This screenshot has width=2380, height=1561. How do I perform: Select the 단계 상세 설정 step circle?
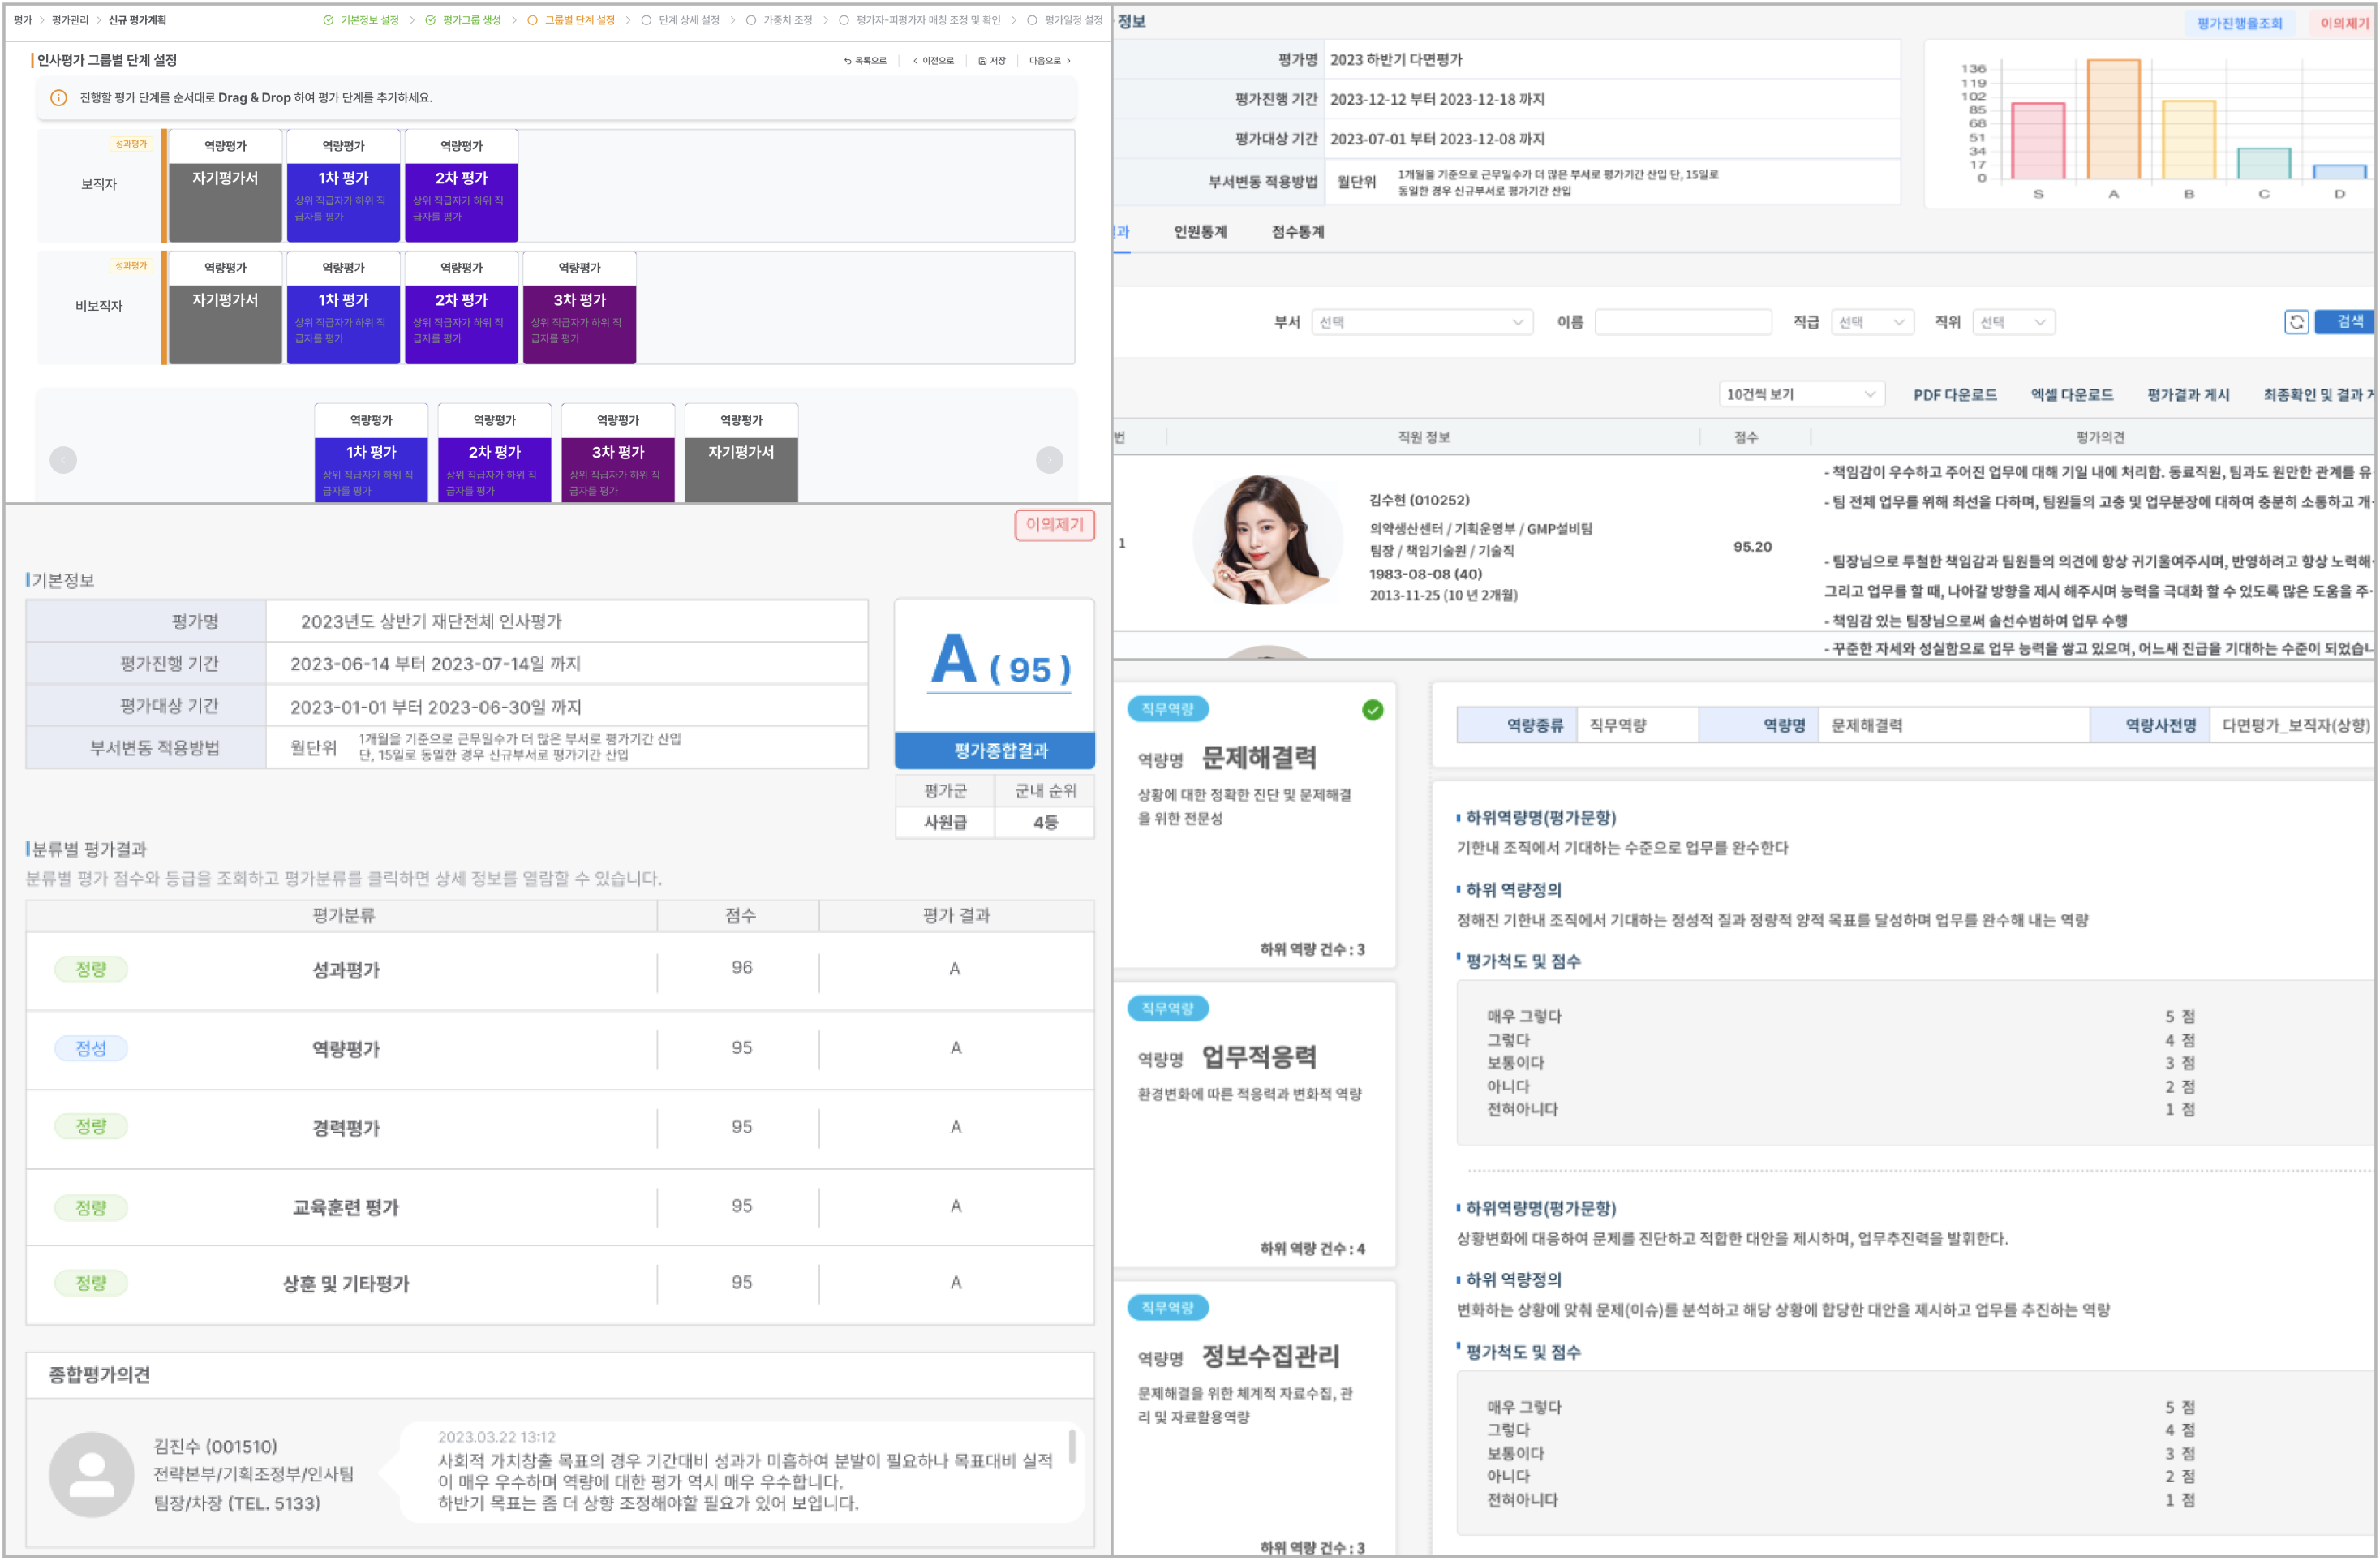(646, 20)
